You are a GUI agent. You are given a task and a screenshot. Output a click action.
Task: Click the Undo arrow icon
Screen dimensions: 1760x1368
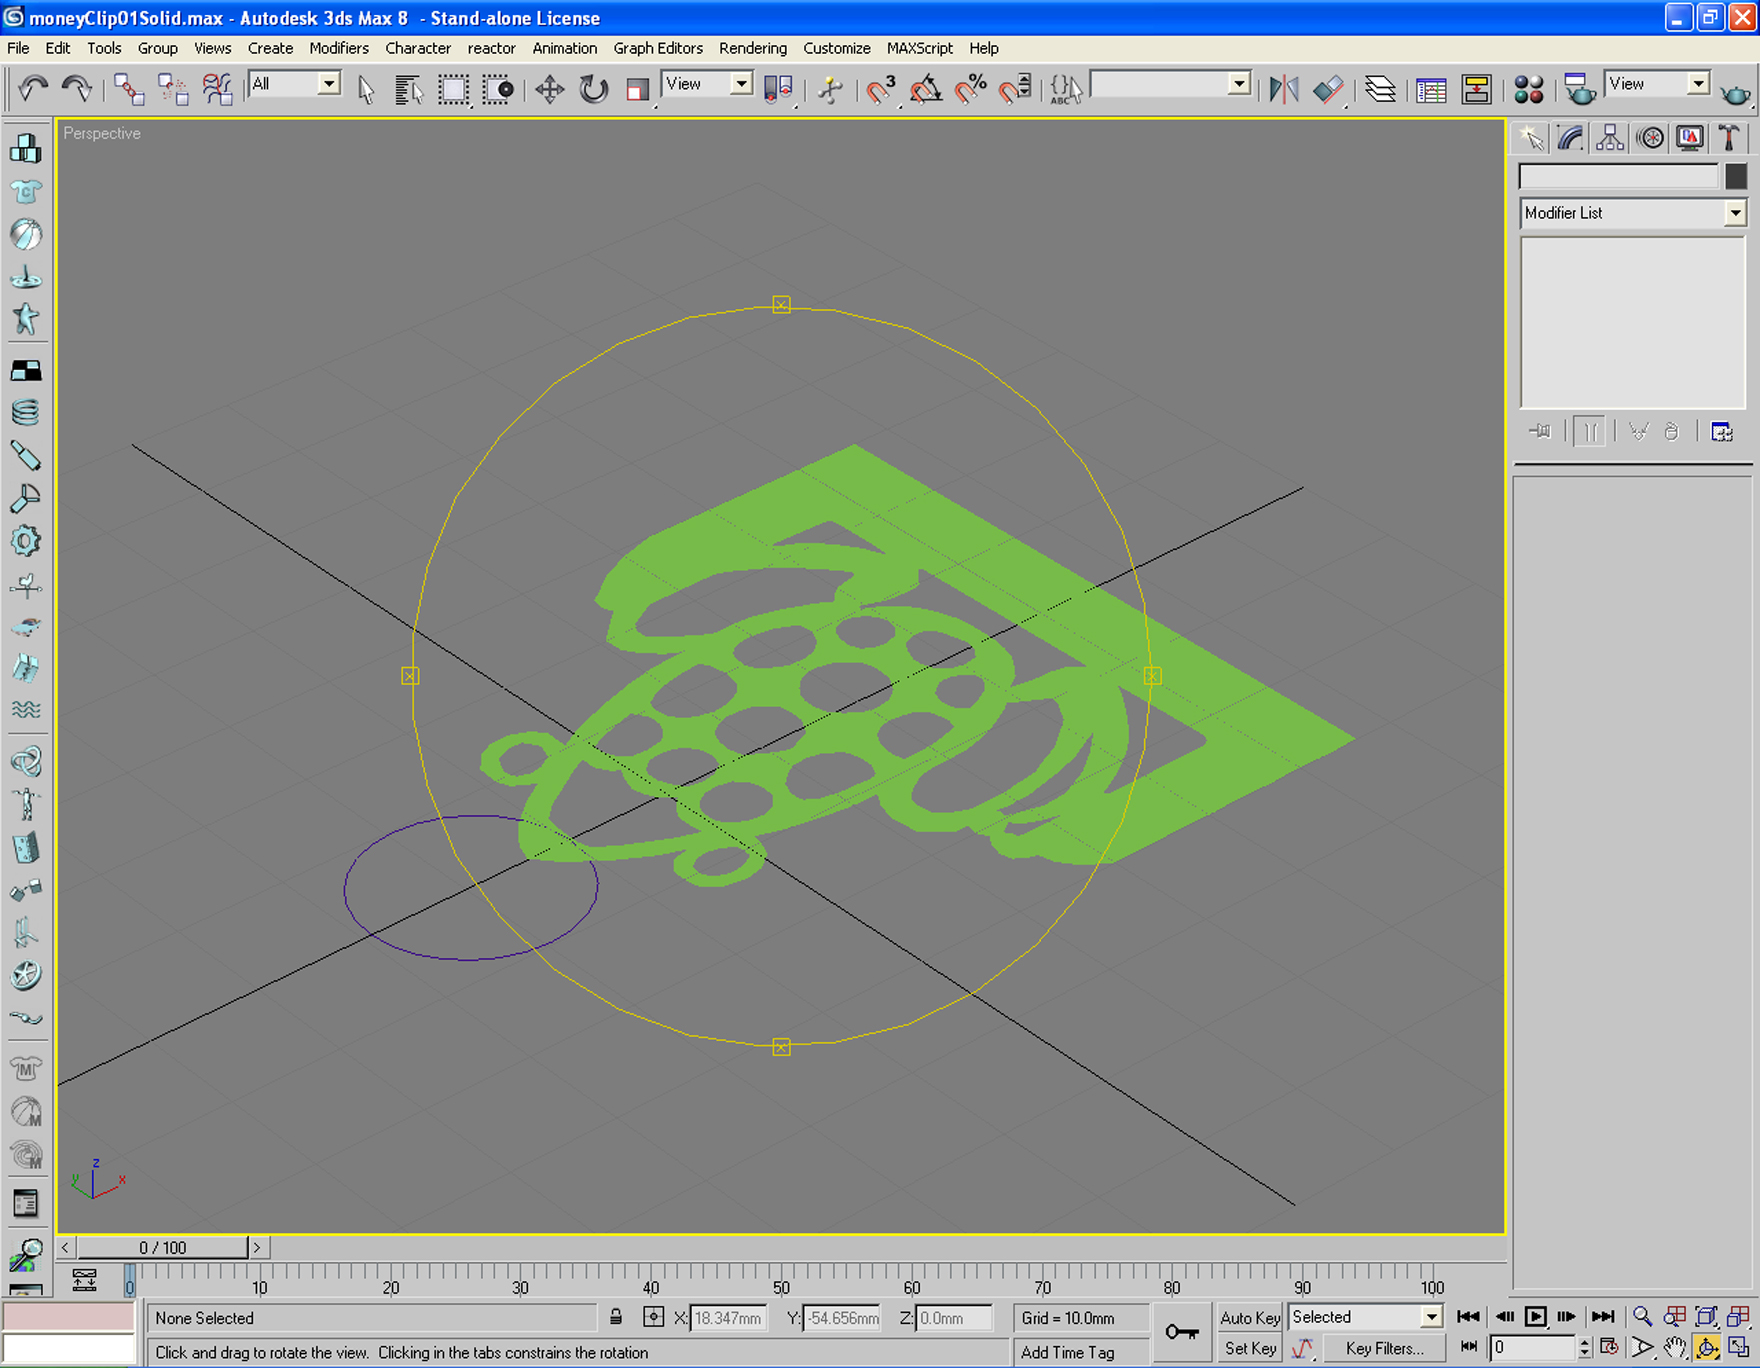32,89
